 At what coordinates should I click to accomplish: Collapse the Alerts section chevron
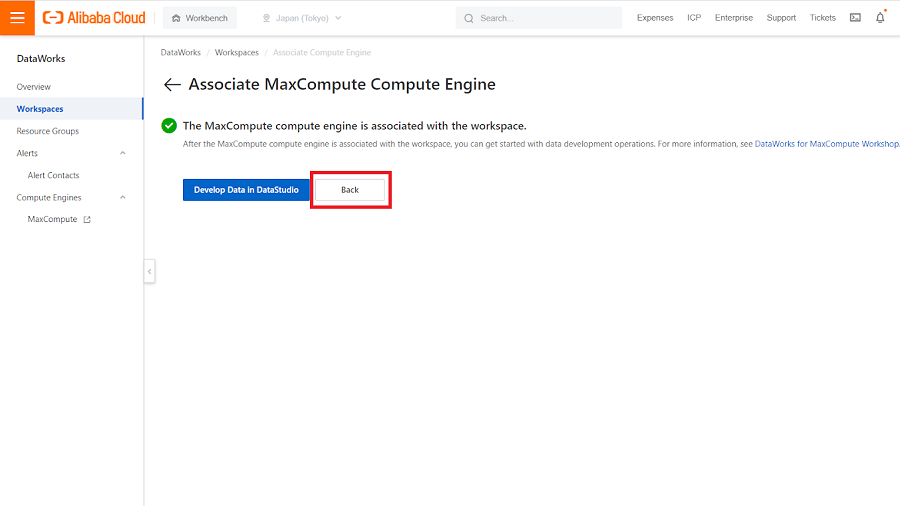point(123,153)
